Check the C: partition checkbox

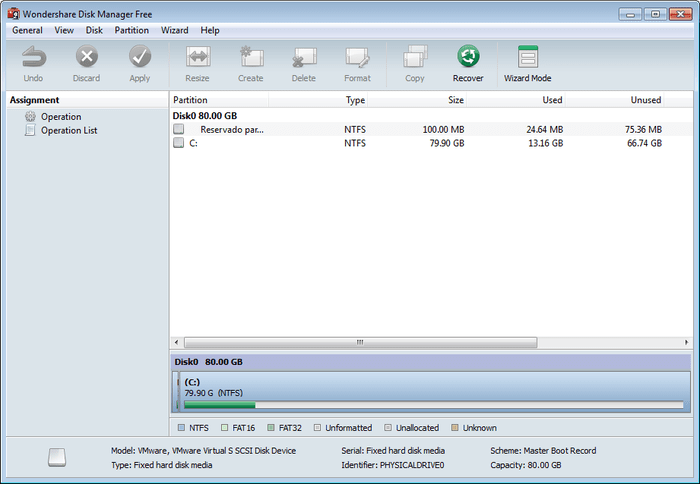click(x=179, y=143)
